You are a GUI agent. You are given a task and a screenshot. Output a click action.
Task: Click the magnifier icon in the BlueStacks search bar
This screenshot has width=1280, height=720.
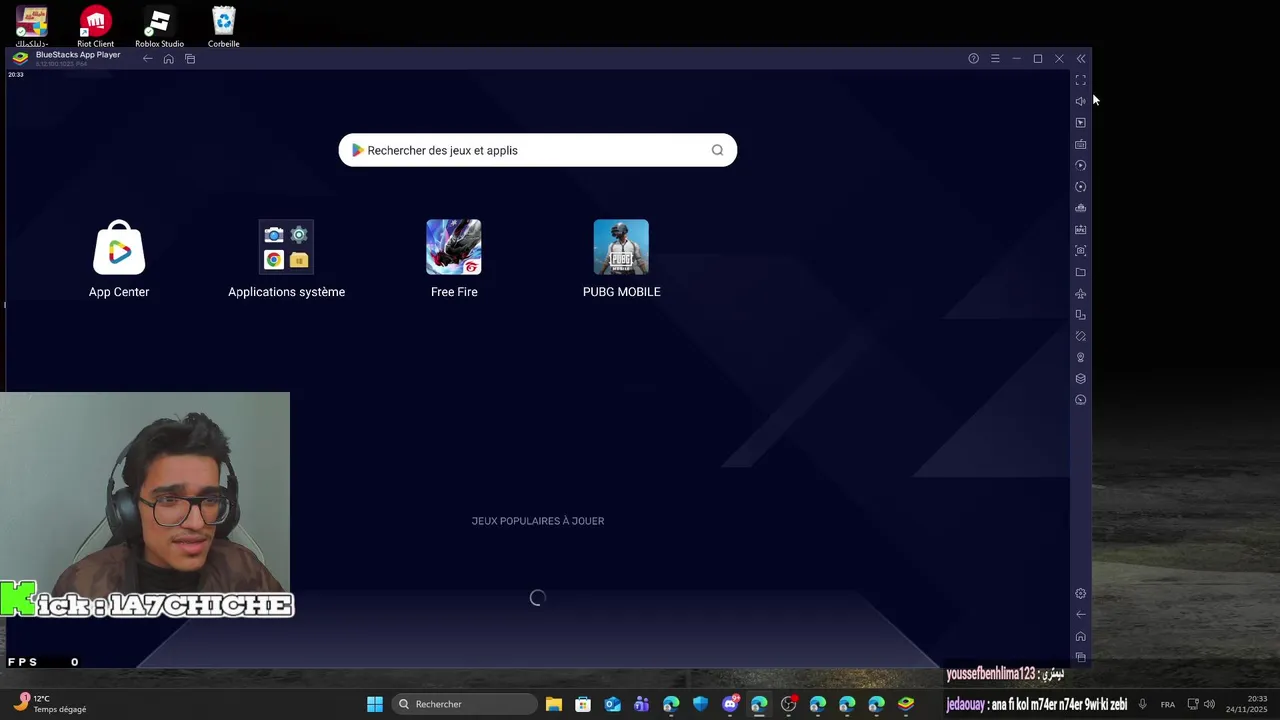pyautogui.click(x=717, y=150)
